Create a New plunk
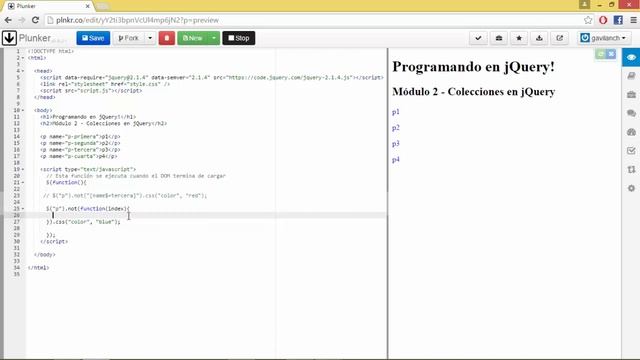Image resolution: width=640 pixels, height=360 pixels. point(193,38)
